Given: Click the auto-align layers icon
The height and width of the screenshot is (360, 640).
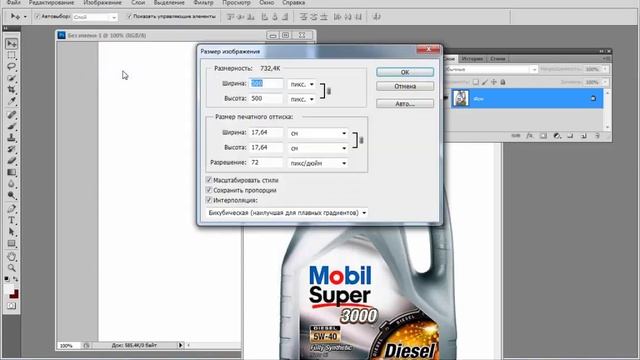Looking at the screenshot, I should tap(377, 17).
